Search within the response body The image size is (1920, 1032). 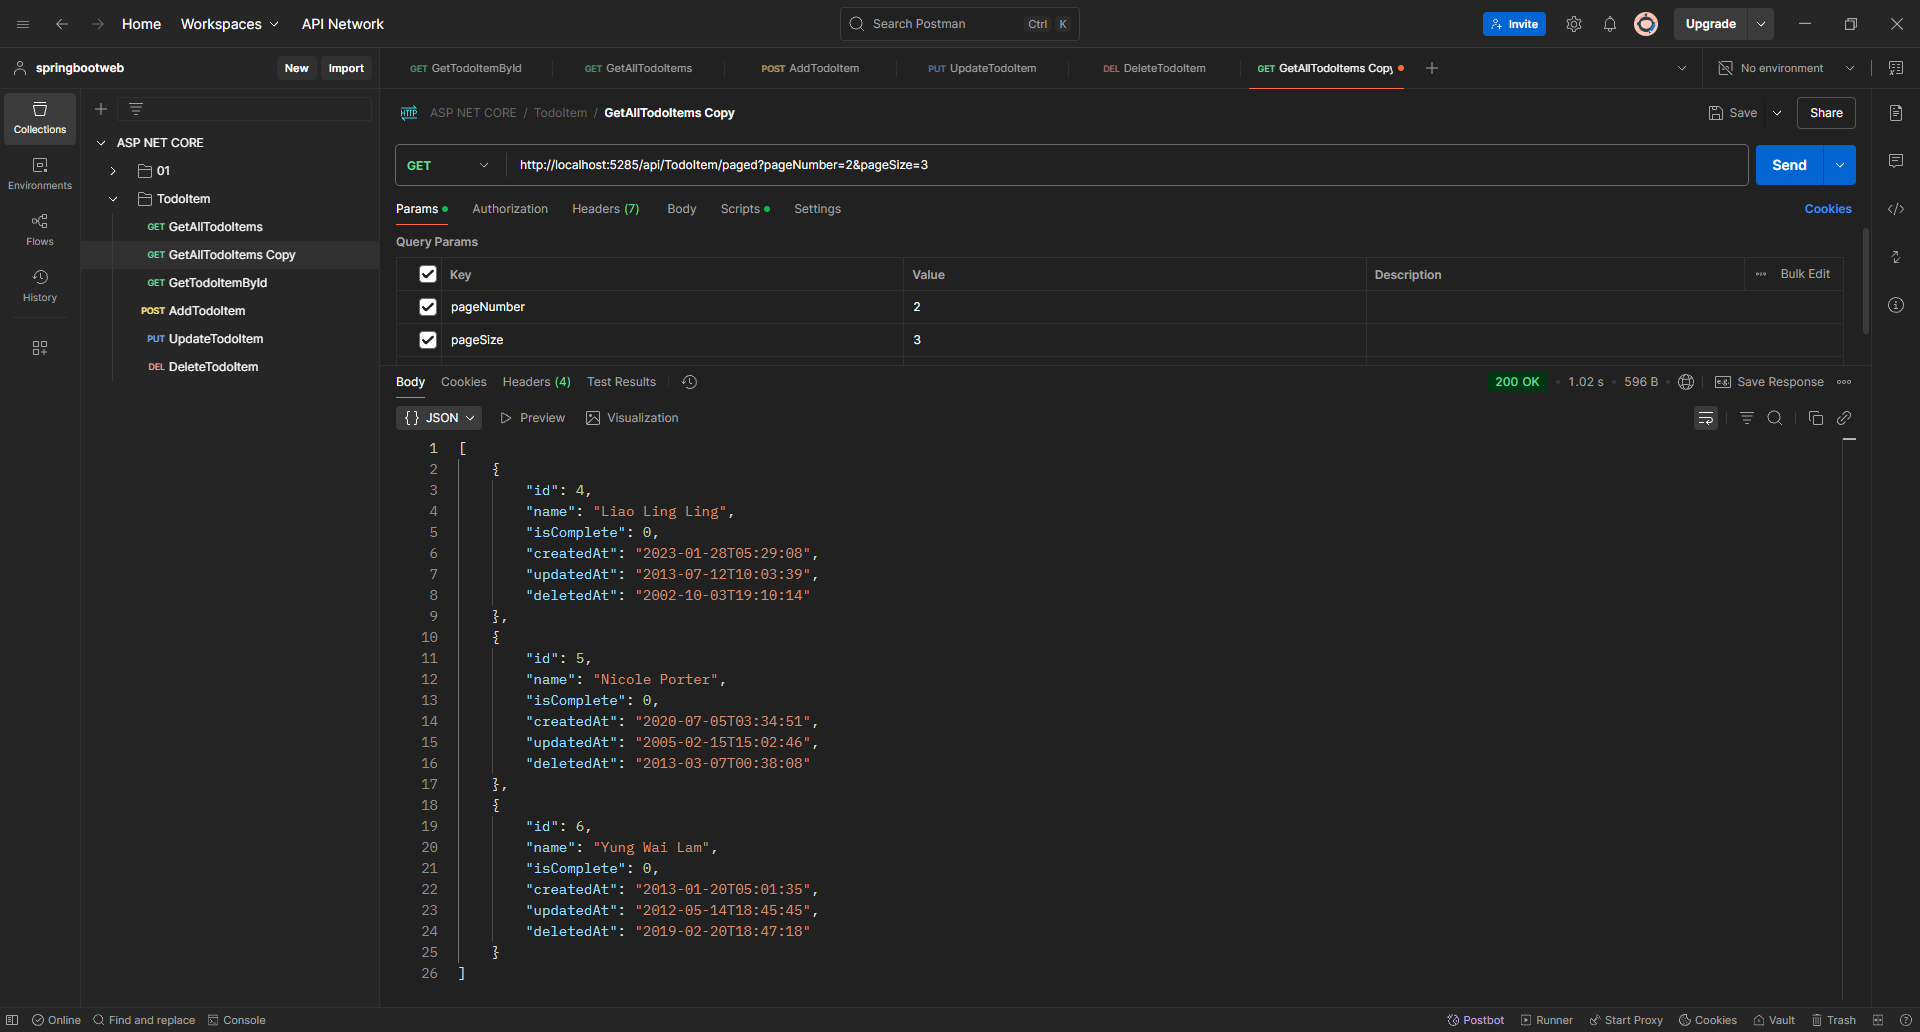(1774, 418)
